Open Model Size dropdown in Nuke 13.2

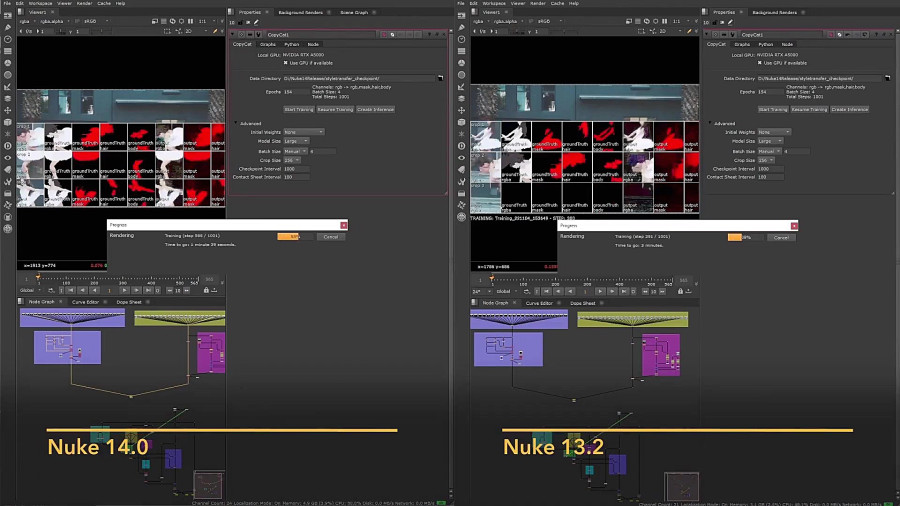tap(770, 141)
